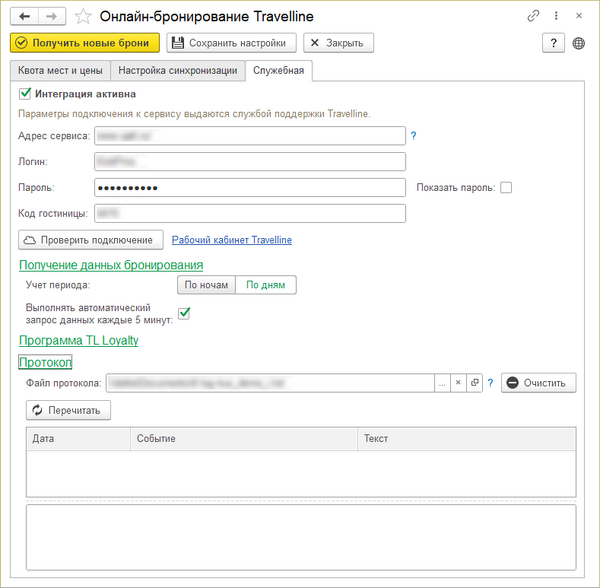Focus the Логин input field
This screenshot has width=600, height=588.
(x=250, y=162)
